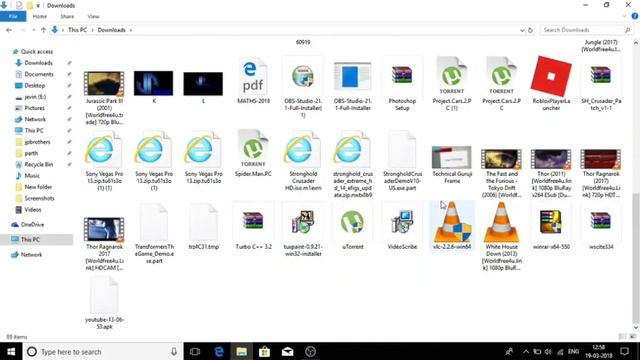Go back using the back arrow

(9, 30)
